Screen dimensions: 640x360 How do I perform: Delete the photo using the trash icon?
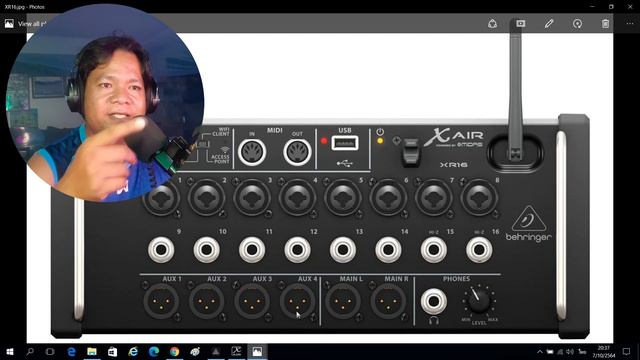click(605, 24)
